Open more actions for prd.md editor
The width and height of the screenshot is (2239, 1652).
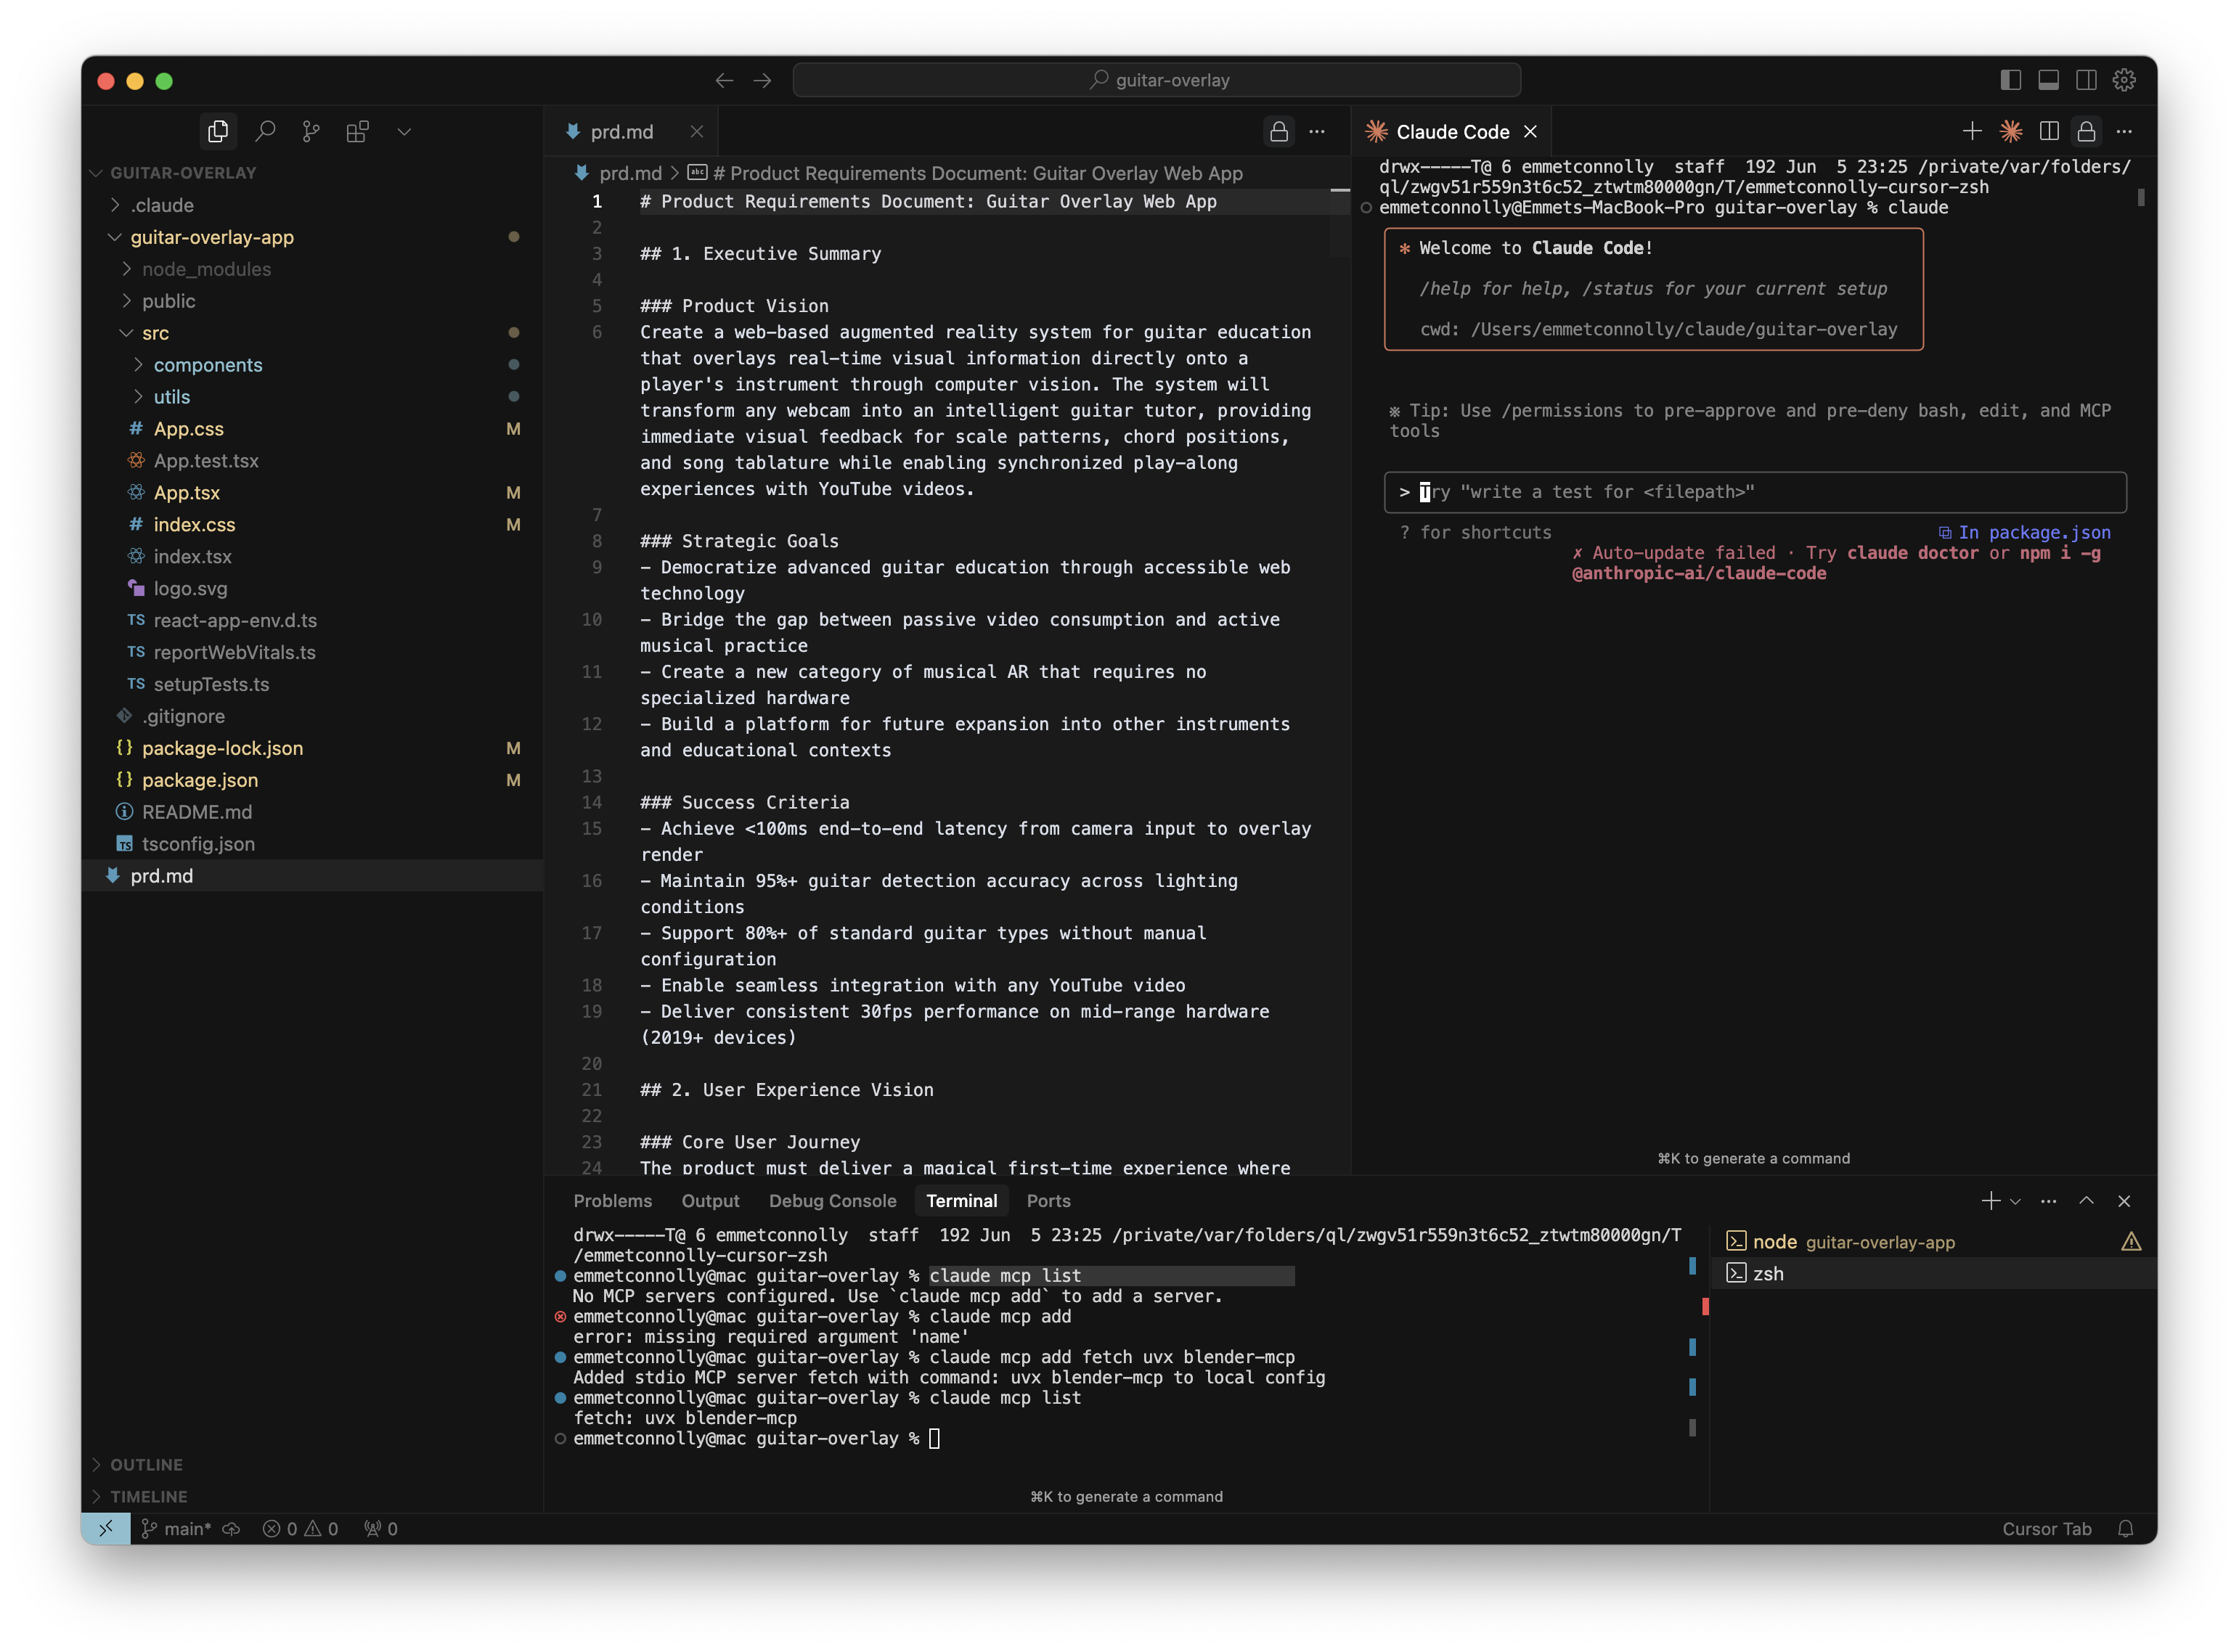pyautogui.click(x=1317, y=131)
